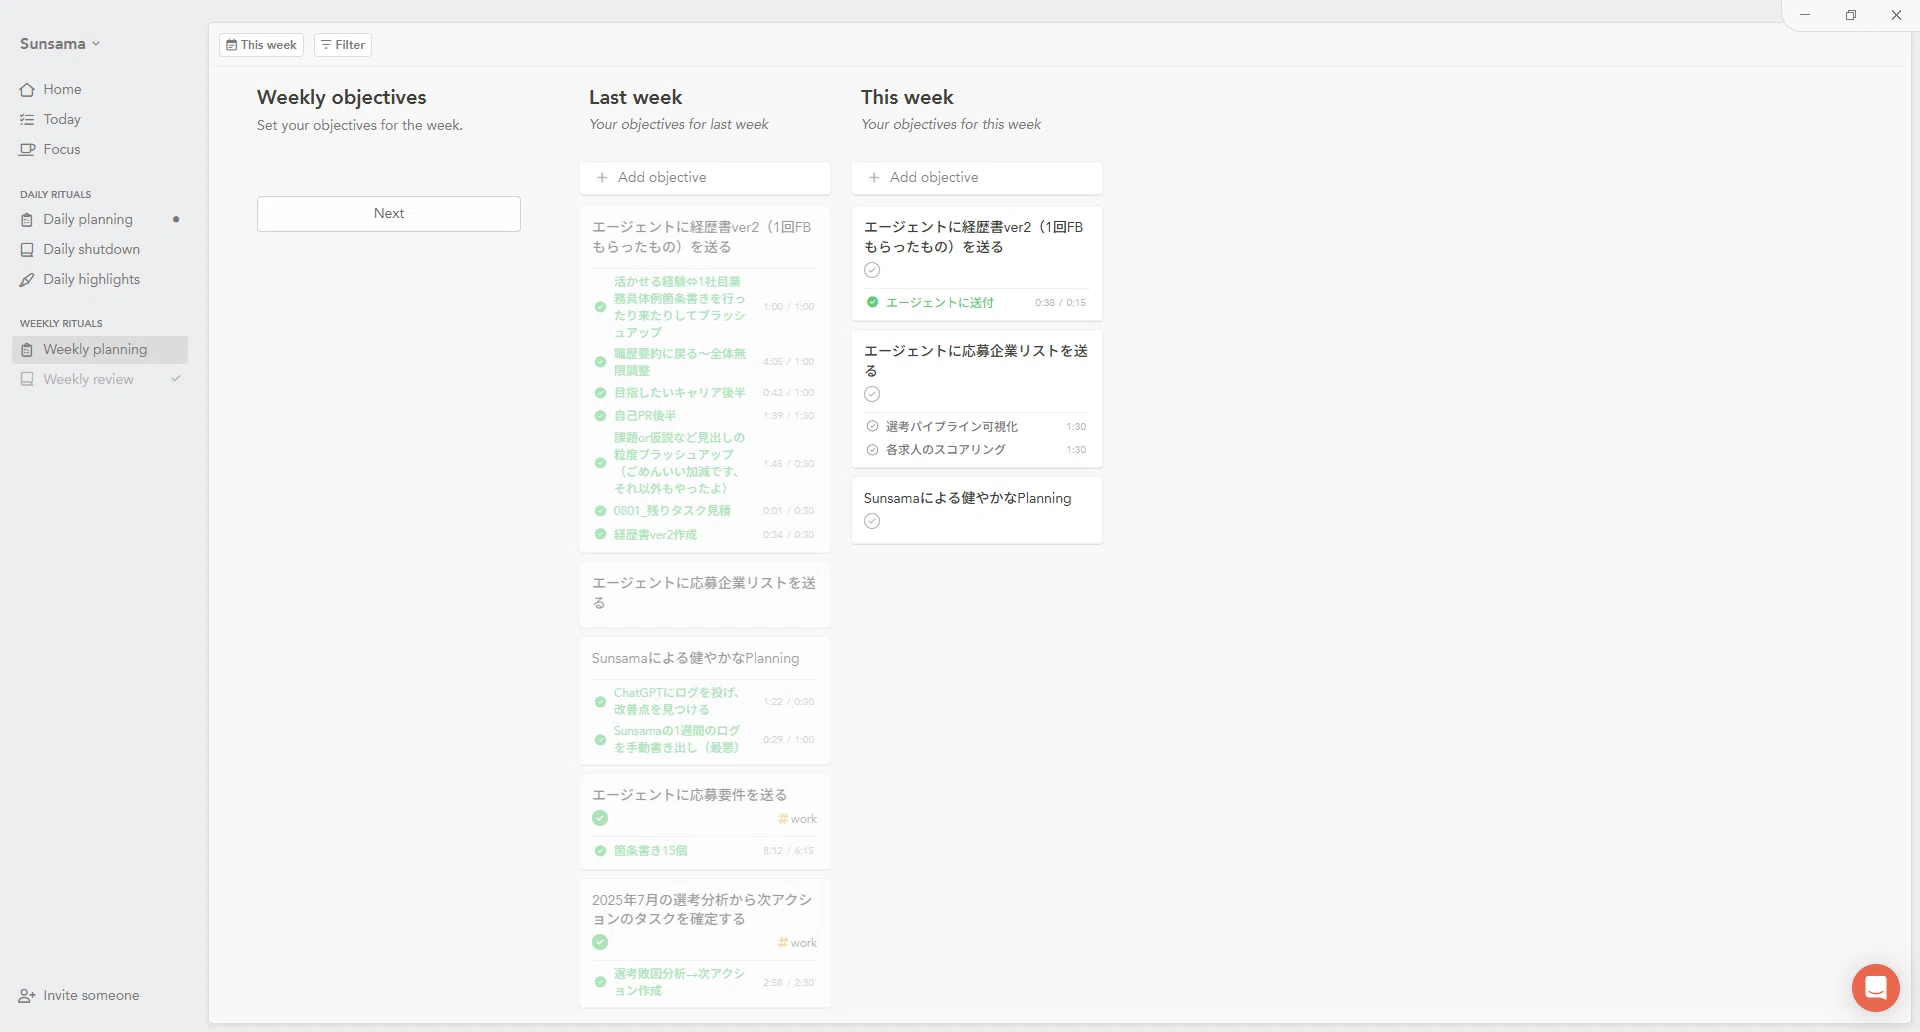The height and width of the screenshot is (1032, 1920).
Task: Open Last week Sunsamaによる健やかなPlanning card title
Action: click(x=695, y=658)
